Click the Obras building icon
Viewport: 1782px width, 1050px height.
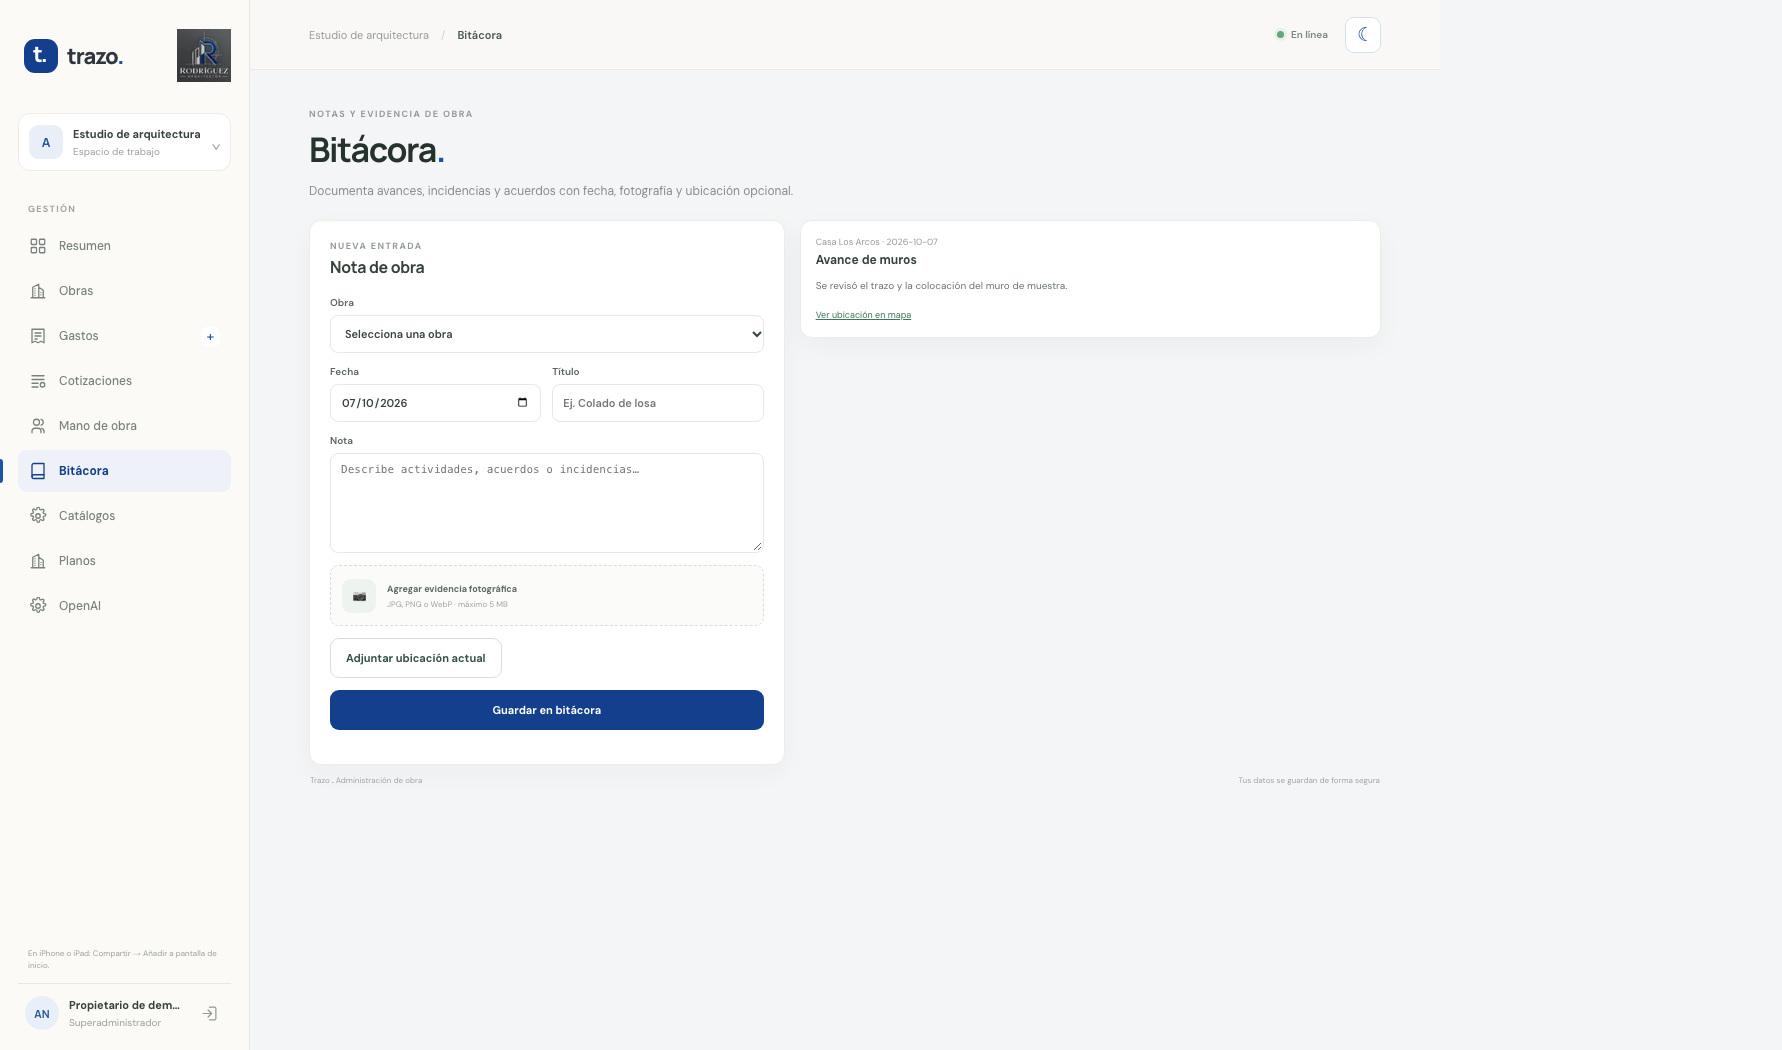coord(38,291)
